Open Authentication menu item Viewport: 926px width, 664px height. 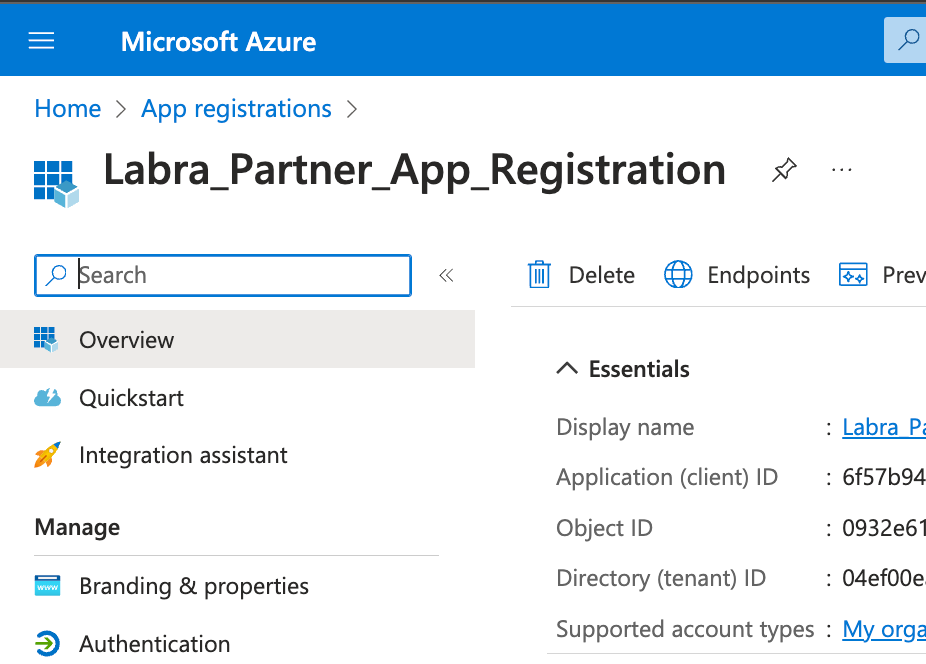155,644
